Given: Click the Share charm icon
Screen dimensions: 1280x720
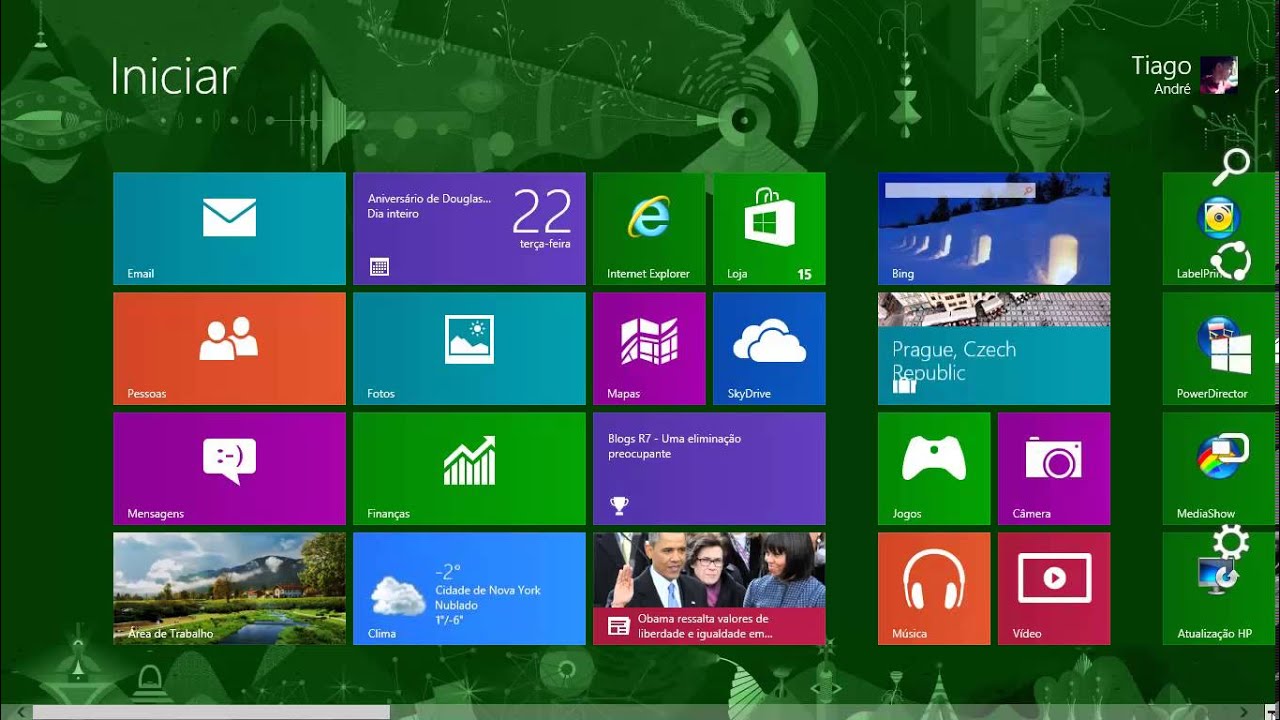Looking at the screenshot, I should [x=1231, y=261].
